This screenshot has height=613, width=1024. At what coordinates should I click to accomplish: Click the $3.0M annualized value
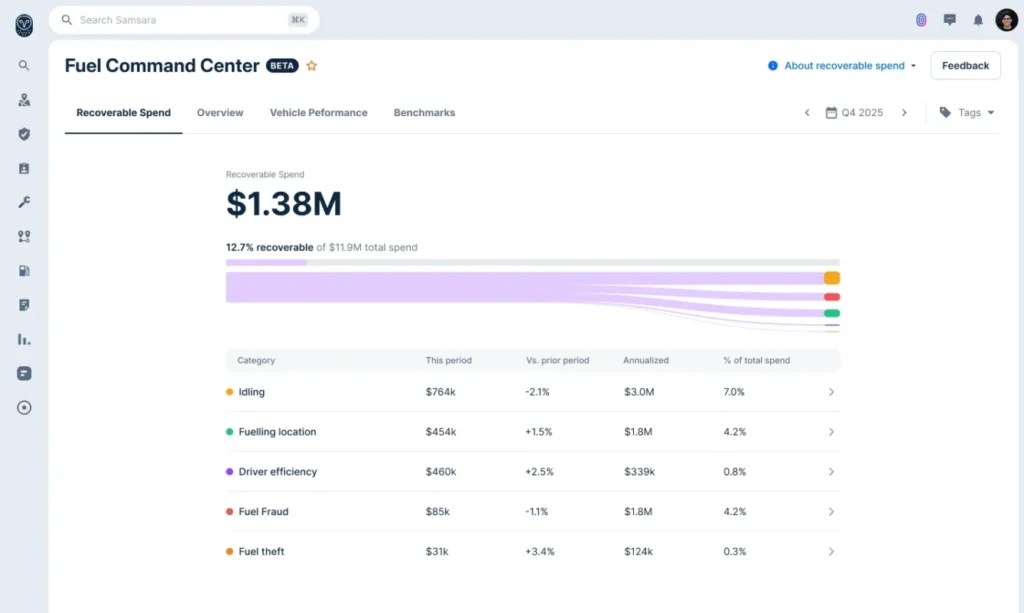click(x=639, y=392)
